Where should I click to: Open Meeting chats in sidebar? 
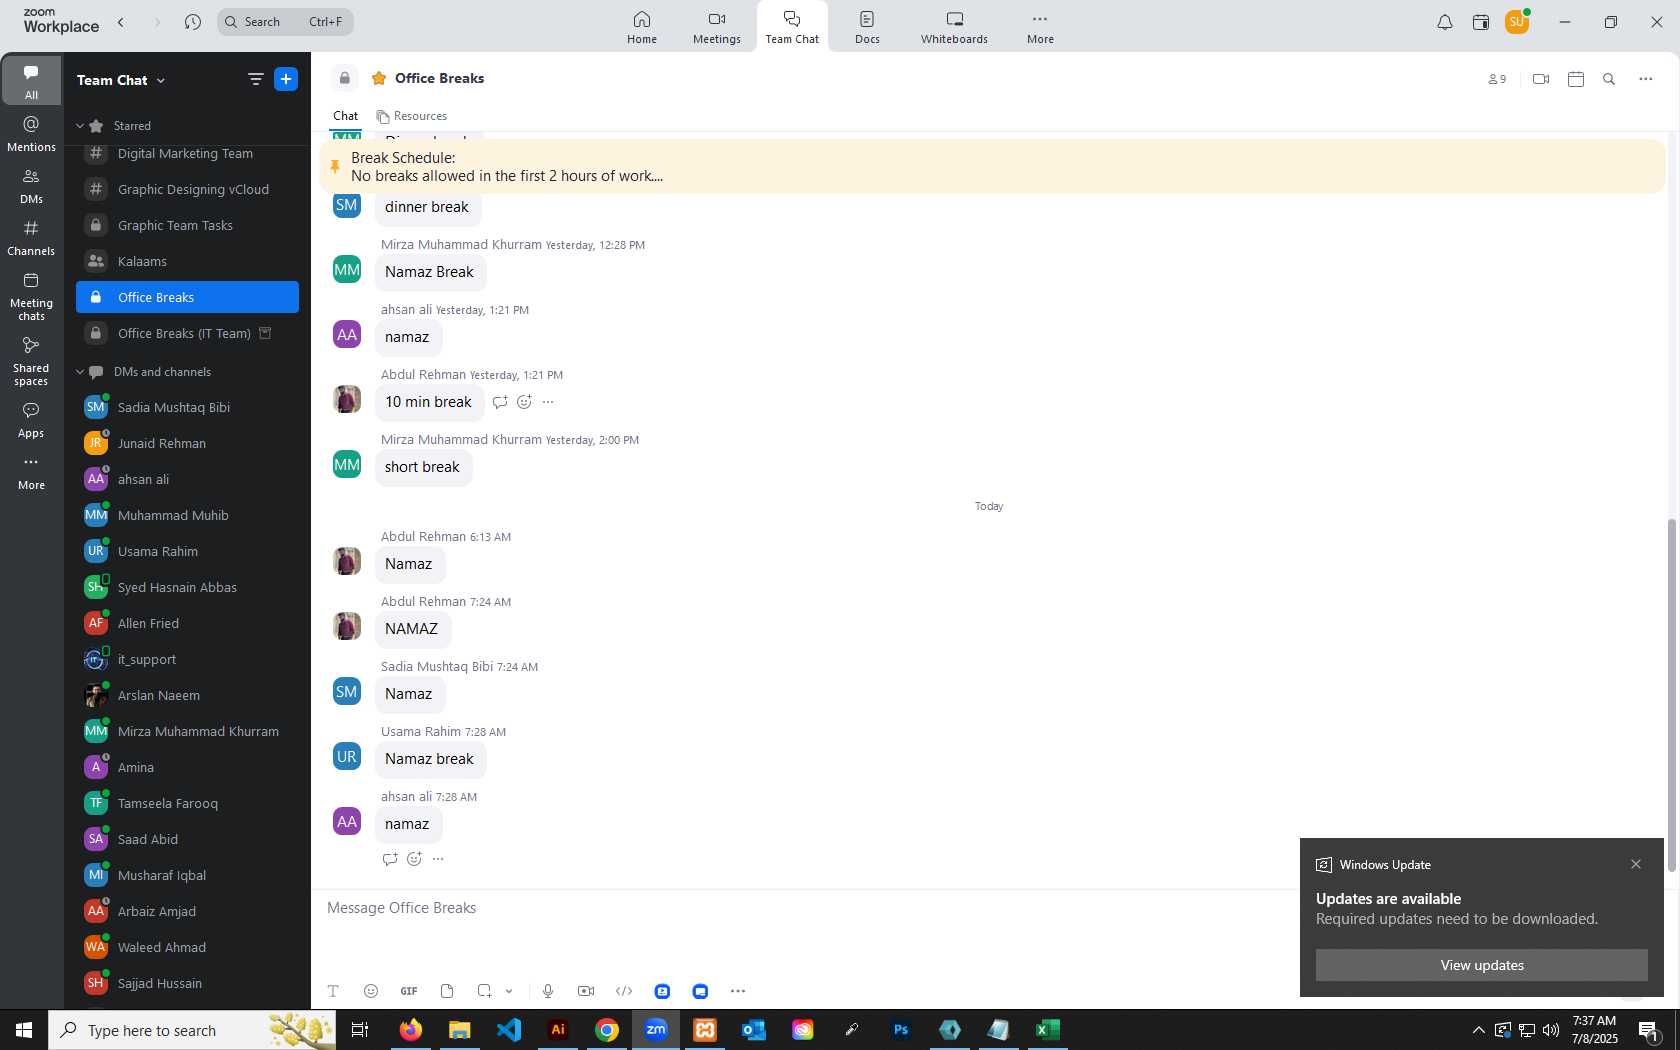click(31, 296)
